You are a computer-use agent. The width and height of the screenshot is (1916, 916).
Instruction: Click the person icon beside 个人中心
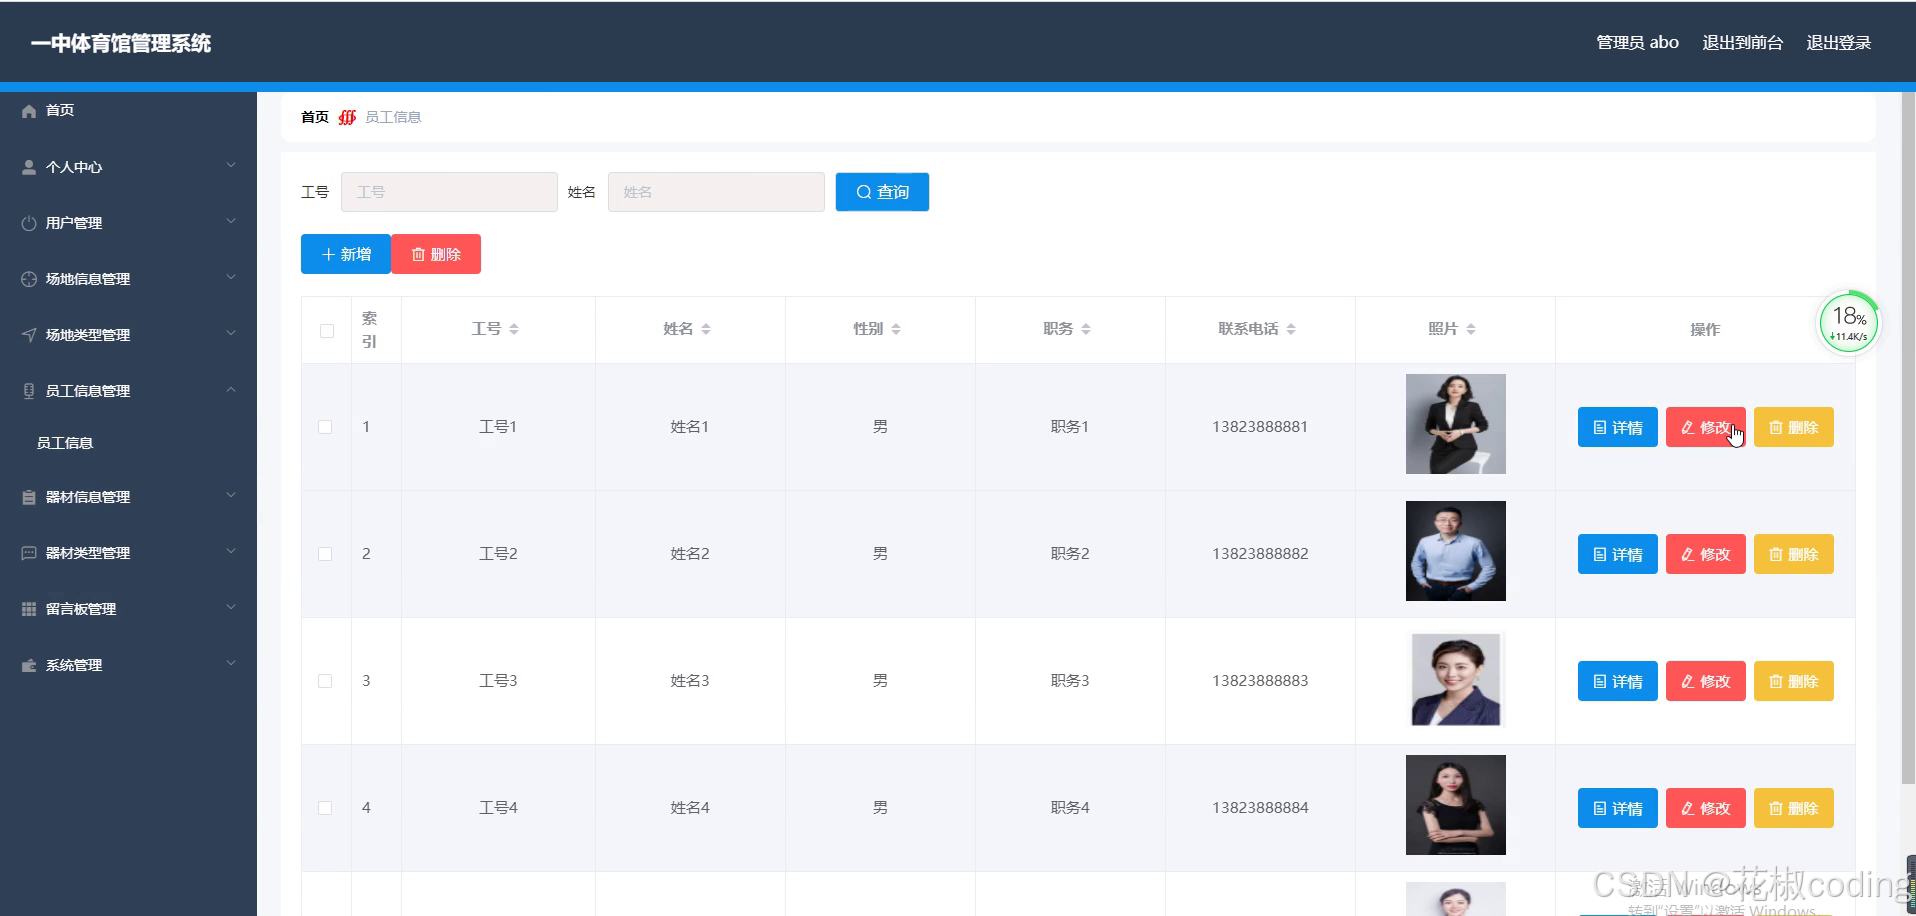coord(29,167)
